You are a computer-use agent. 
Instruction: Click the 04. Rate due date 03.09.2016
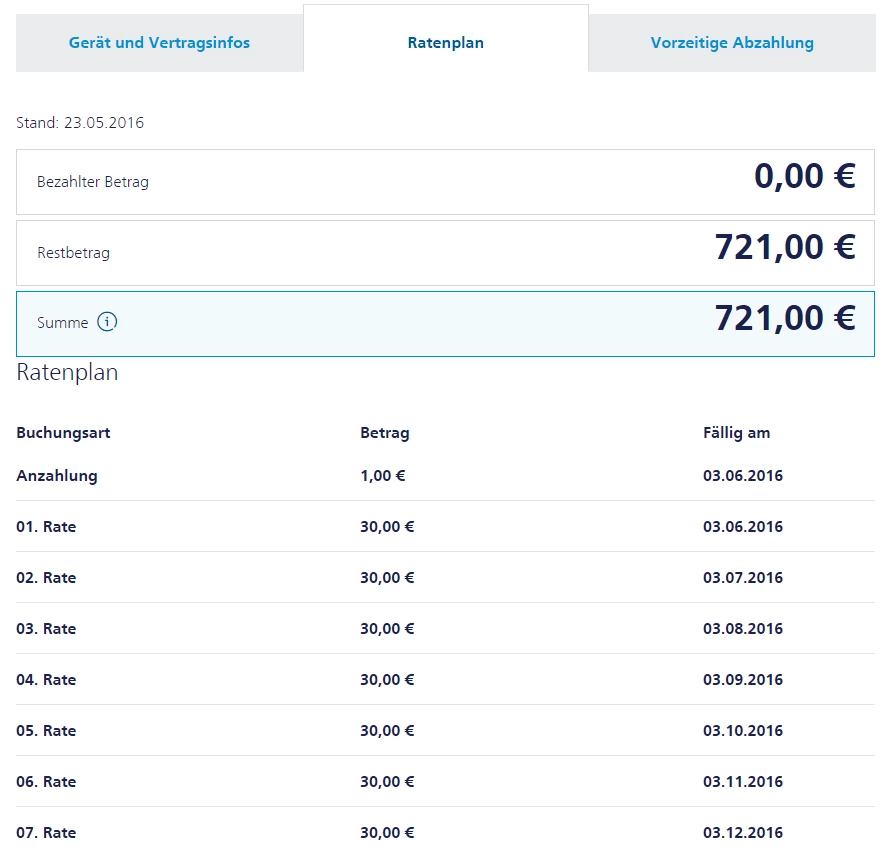pyautogui.click(x=743, y=680)
